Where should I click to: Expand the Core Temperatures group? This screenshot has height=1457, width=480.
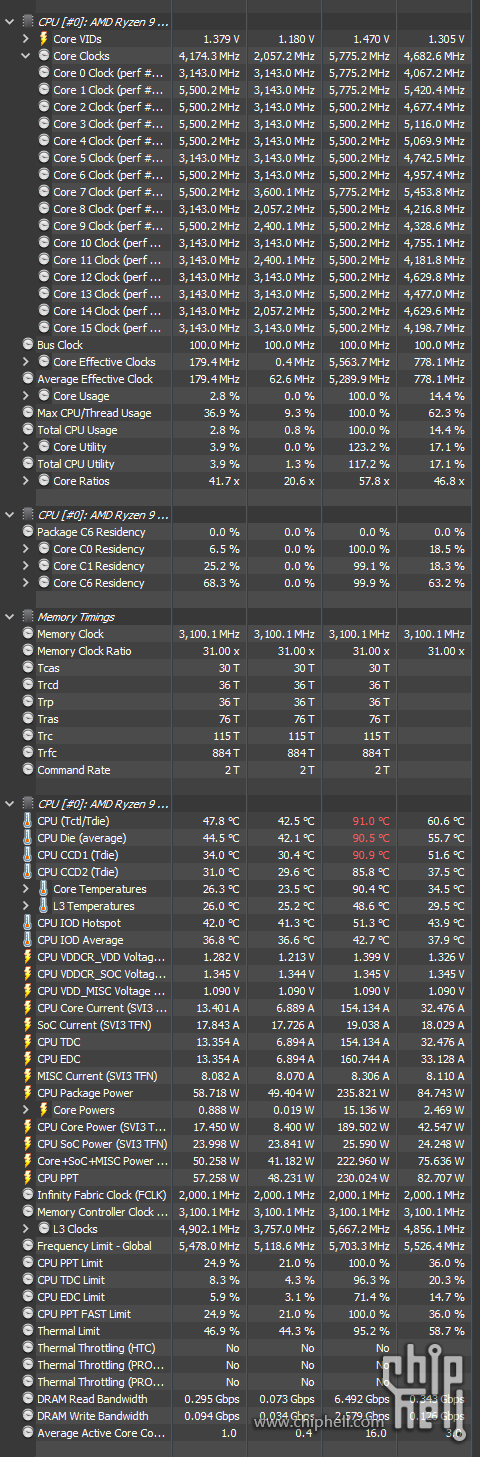26,889
